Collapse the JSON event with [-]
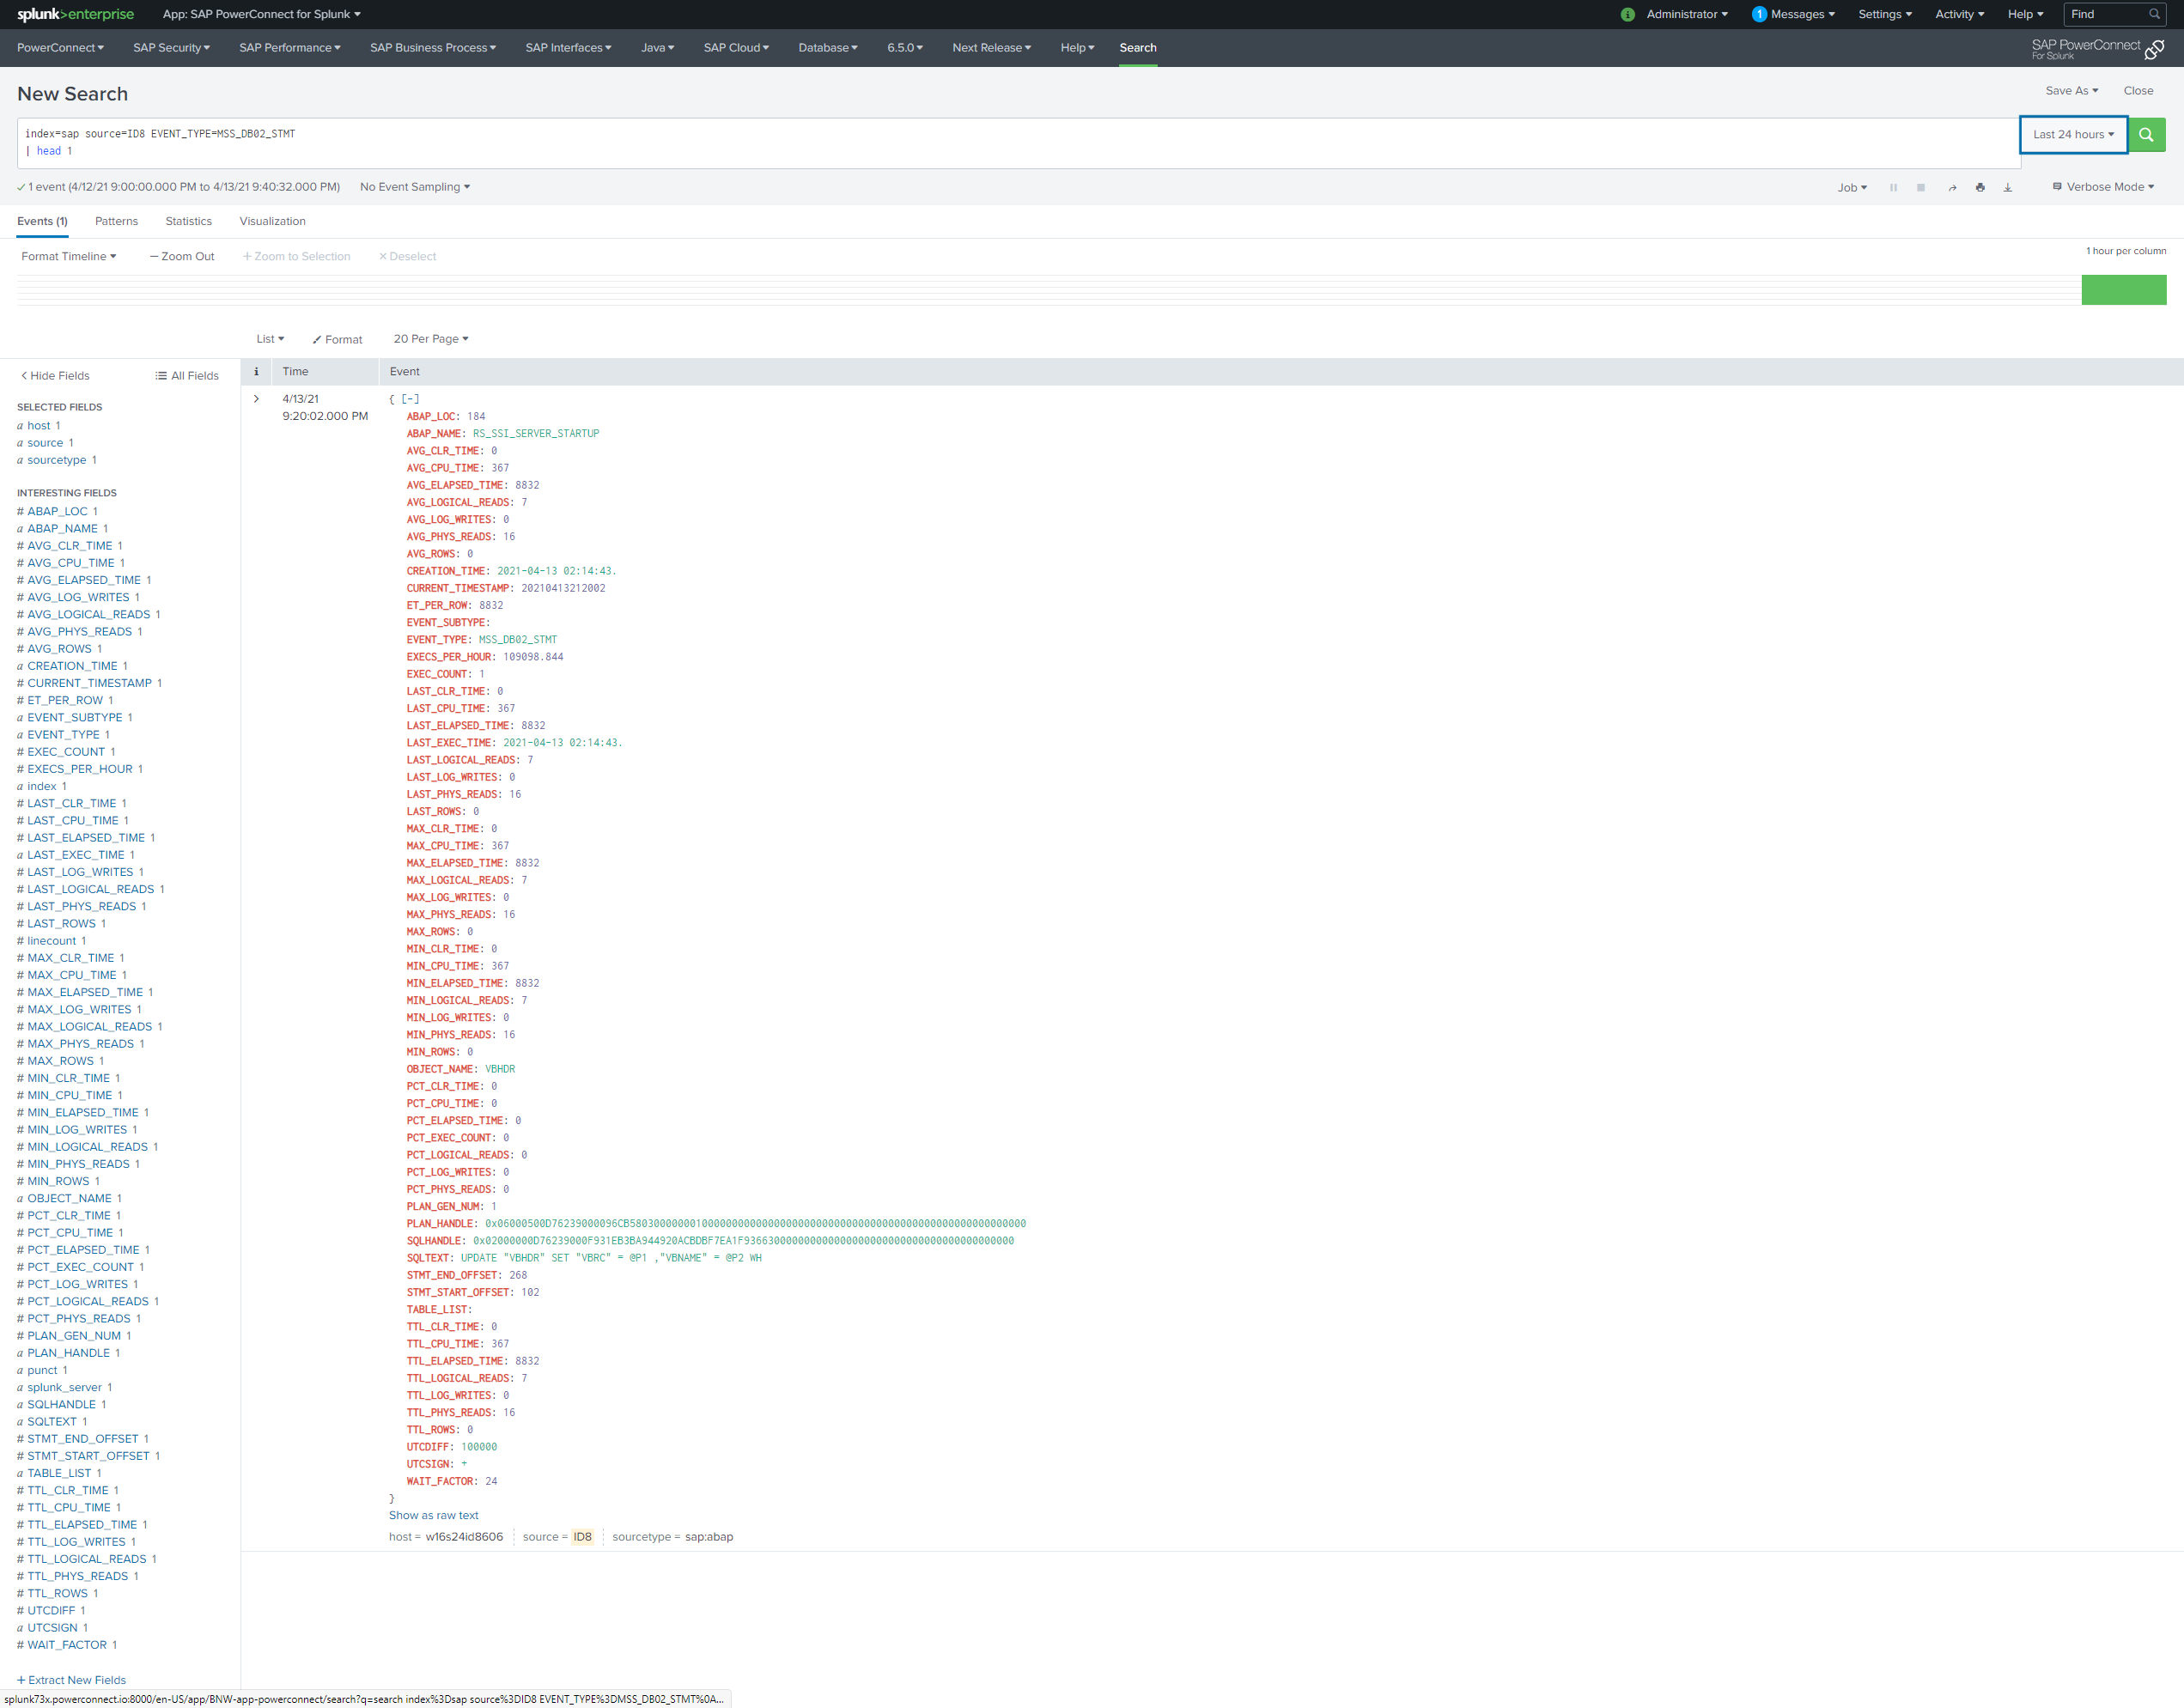This screenshot has height=1708, width=2184. click(x=410, y=399)
